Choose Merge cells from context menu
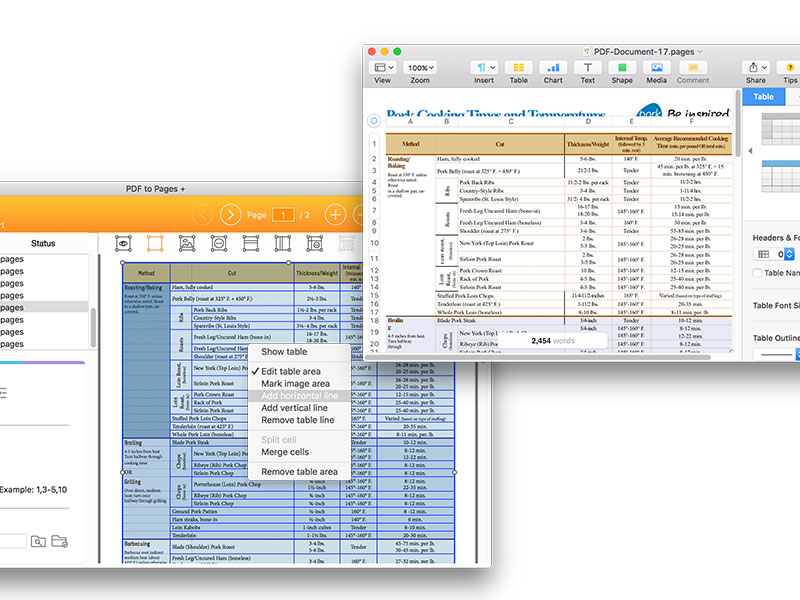This screenshot has height=600, width=800. click(x=285, y=452)
